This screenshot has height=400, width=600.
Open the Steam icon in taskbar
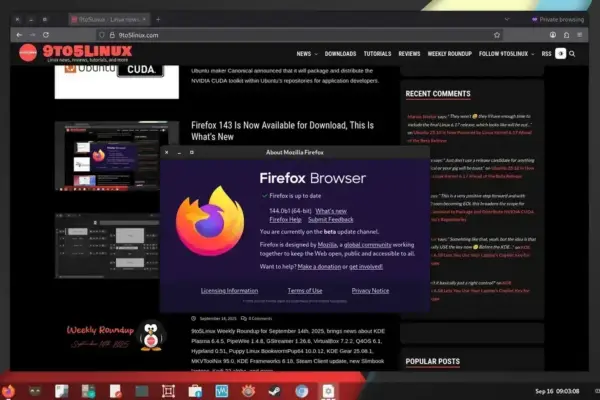pyautogui.click(x=274, y=391)
